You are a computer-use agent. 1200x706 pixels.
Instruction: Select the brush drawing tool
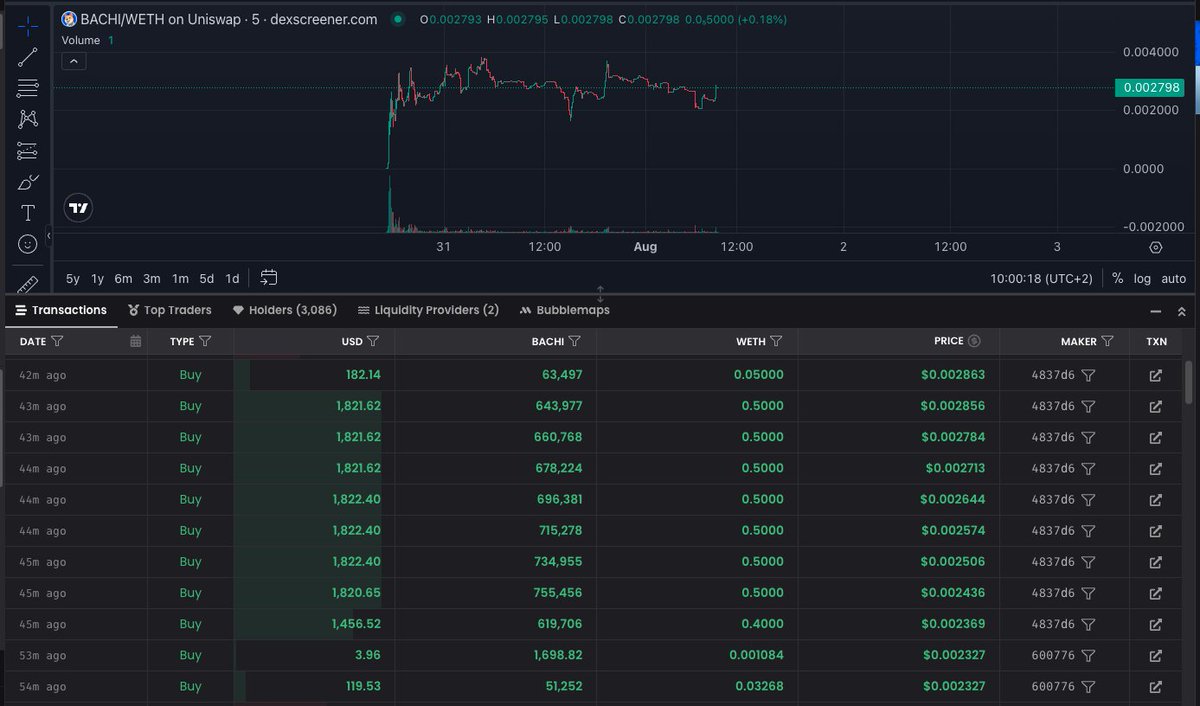28,182
